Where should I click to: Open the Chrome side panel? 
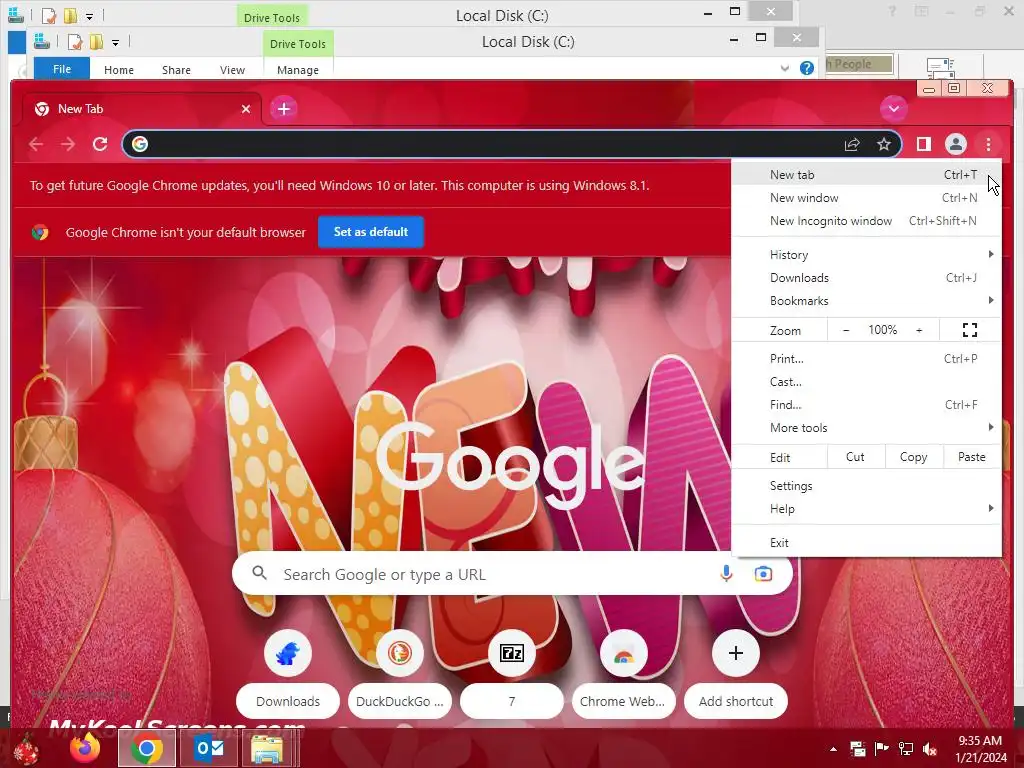[923, 144]
